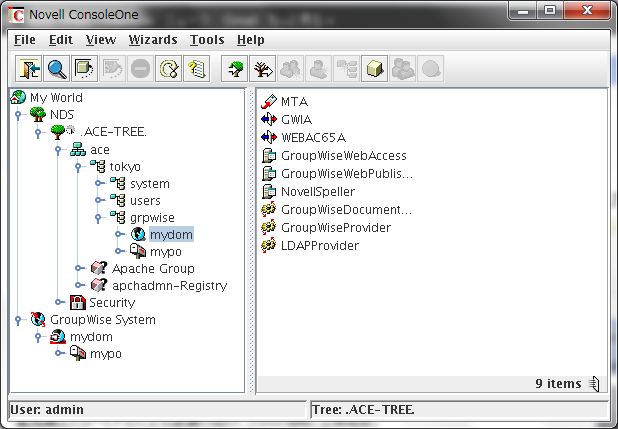This screenshot has height=429, width=618.
Task: Maximize the Novell ConsoleOne window
Action: click(550, 11)
